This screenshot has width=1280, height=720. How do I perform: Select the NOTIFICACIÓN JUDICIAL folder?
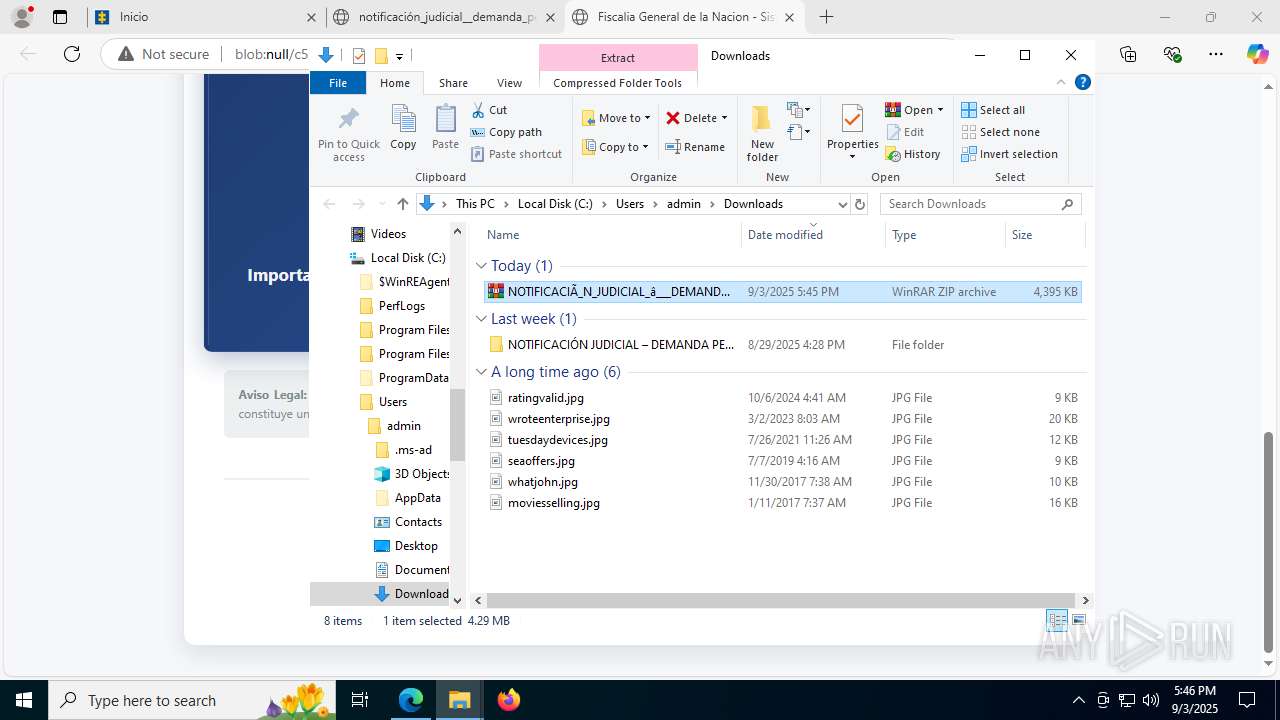782,345
